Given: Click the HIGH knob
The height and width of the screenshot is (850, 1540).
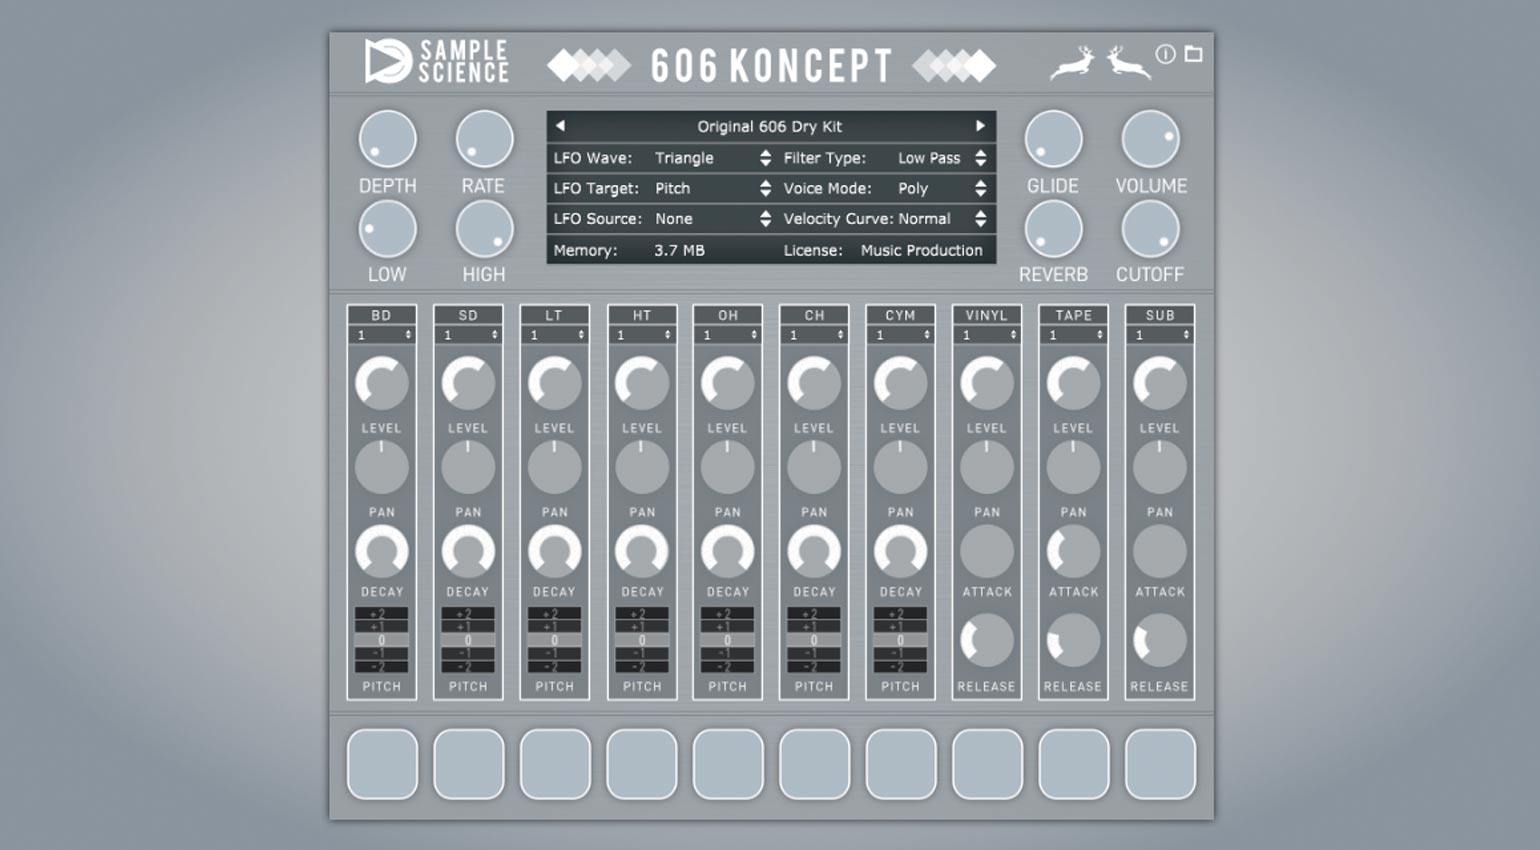Looking at the screenshot, I should click(x=484, y=229).
